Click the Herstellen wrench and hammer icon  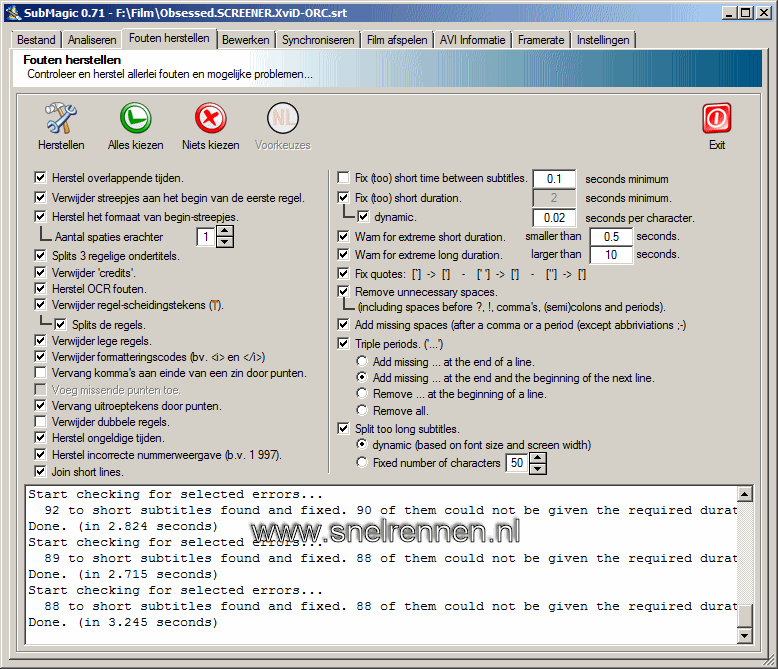61,118
